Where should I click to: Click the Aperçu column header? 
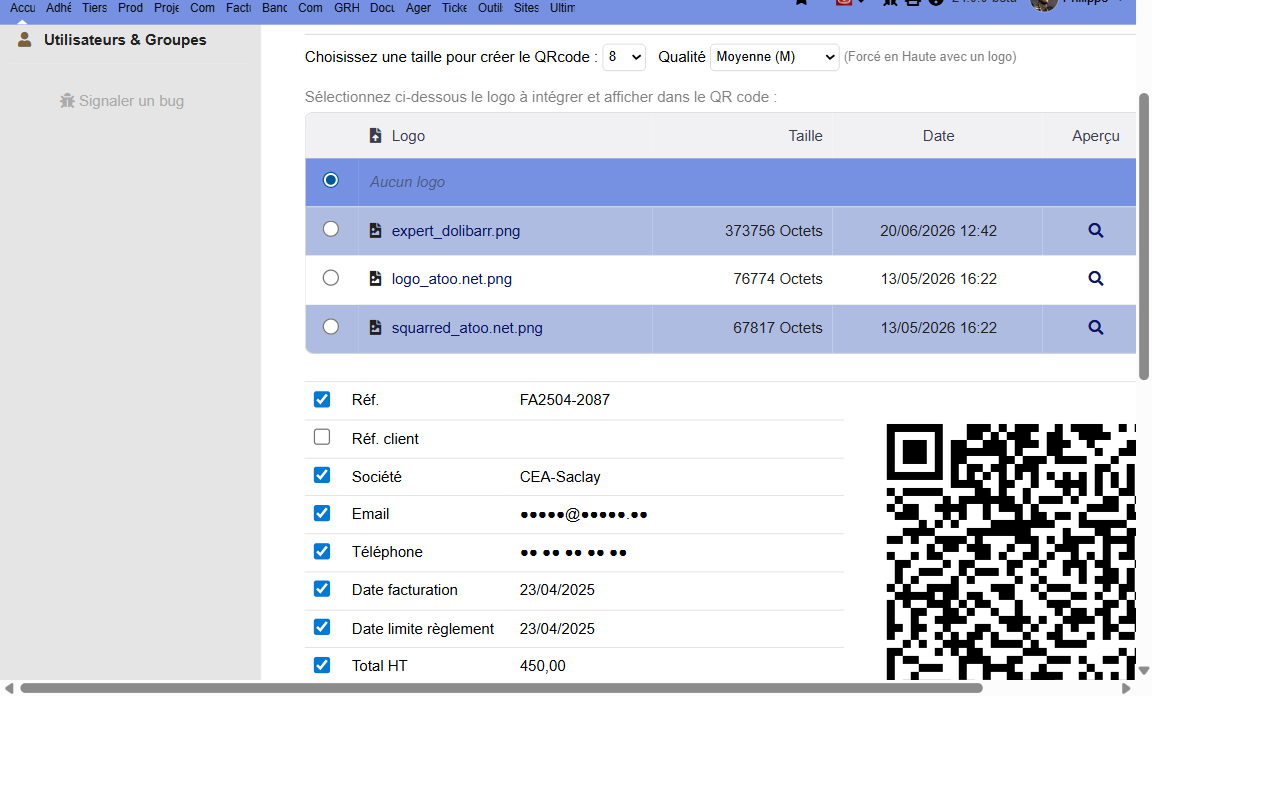[1096, 136]
